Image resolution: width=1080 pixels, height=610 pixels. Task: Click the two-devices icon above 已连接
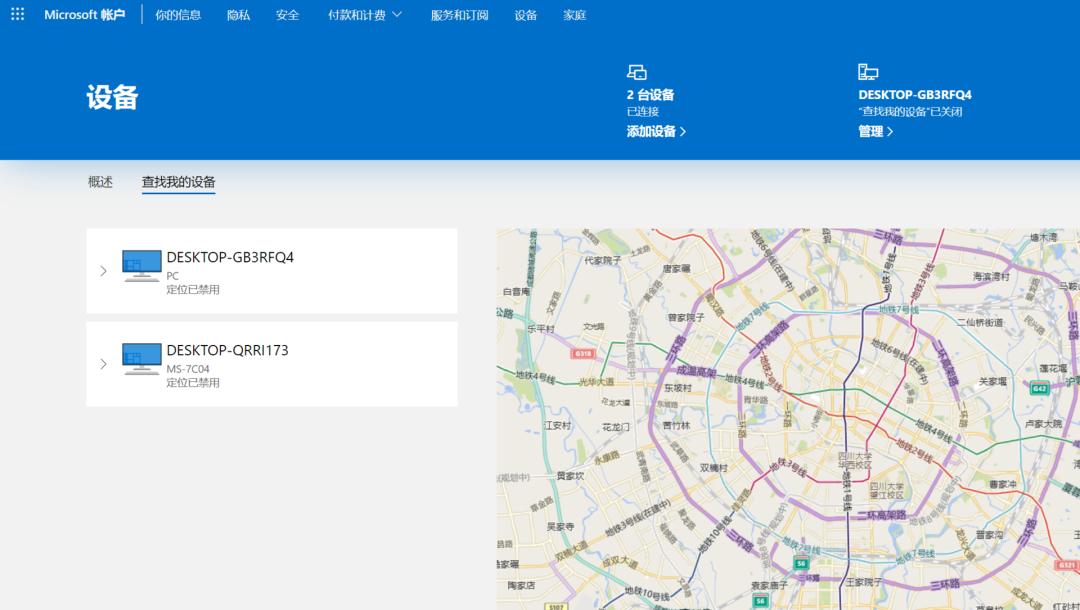pos(637,70)
